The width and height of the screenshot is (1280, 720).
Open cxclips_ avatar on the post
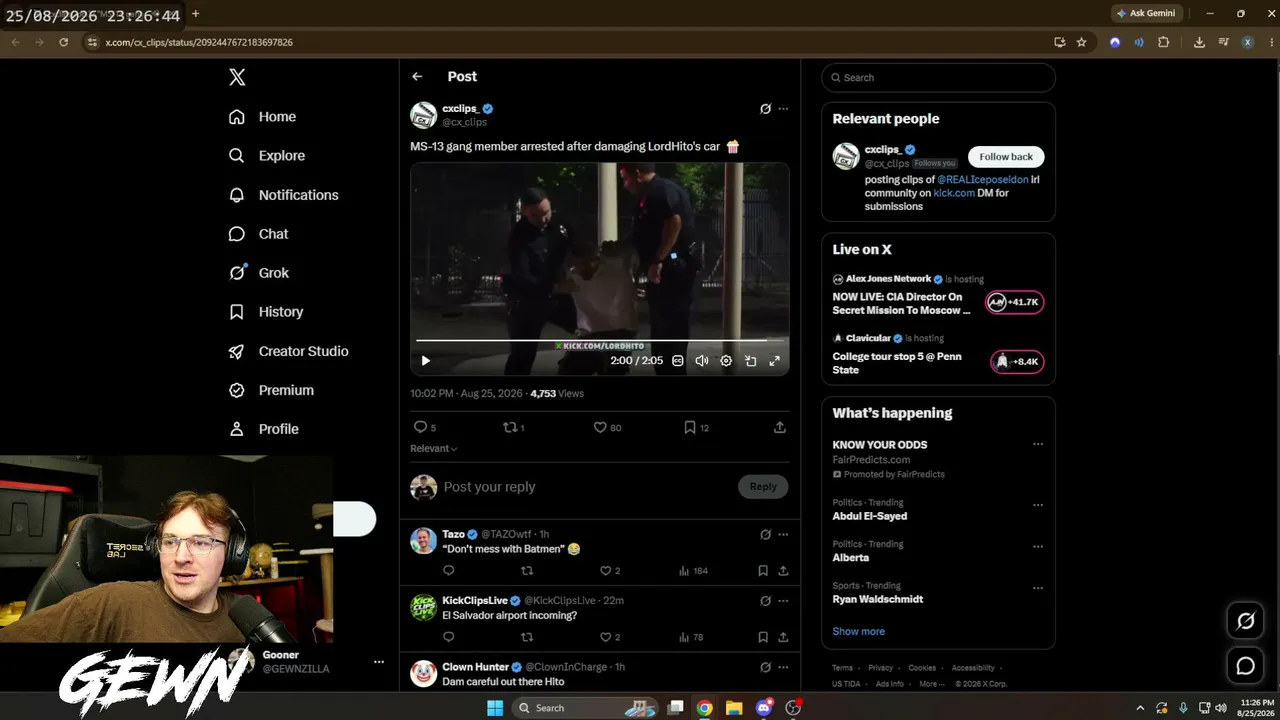(423, 115)
